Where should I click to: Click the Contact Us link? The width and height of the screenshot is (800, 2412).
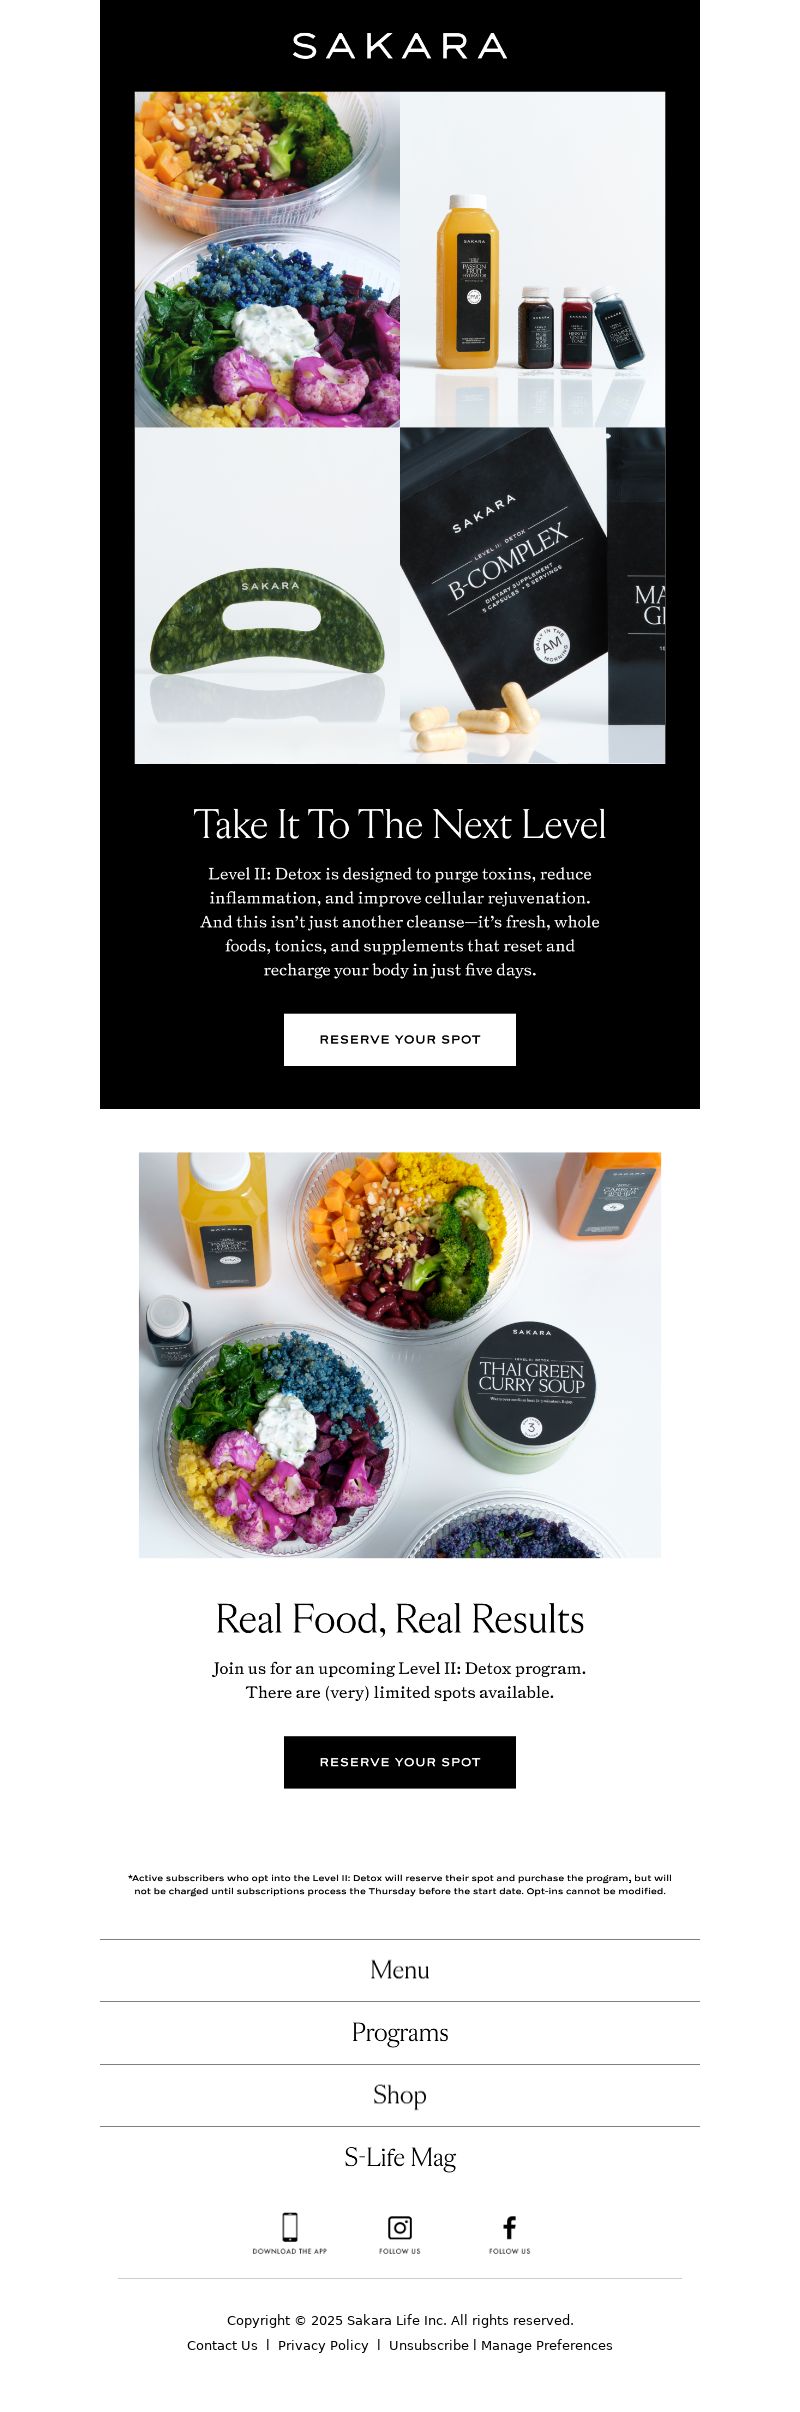(222, 2345)
